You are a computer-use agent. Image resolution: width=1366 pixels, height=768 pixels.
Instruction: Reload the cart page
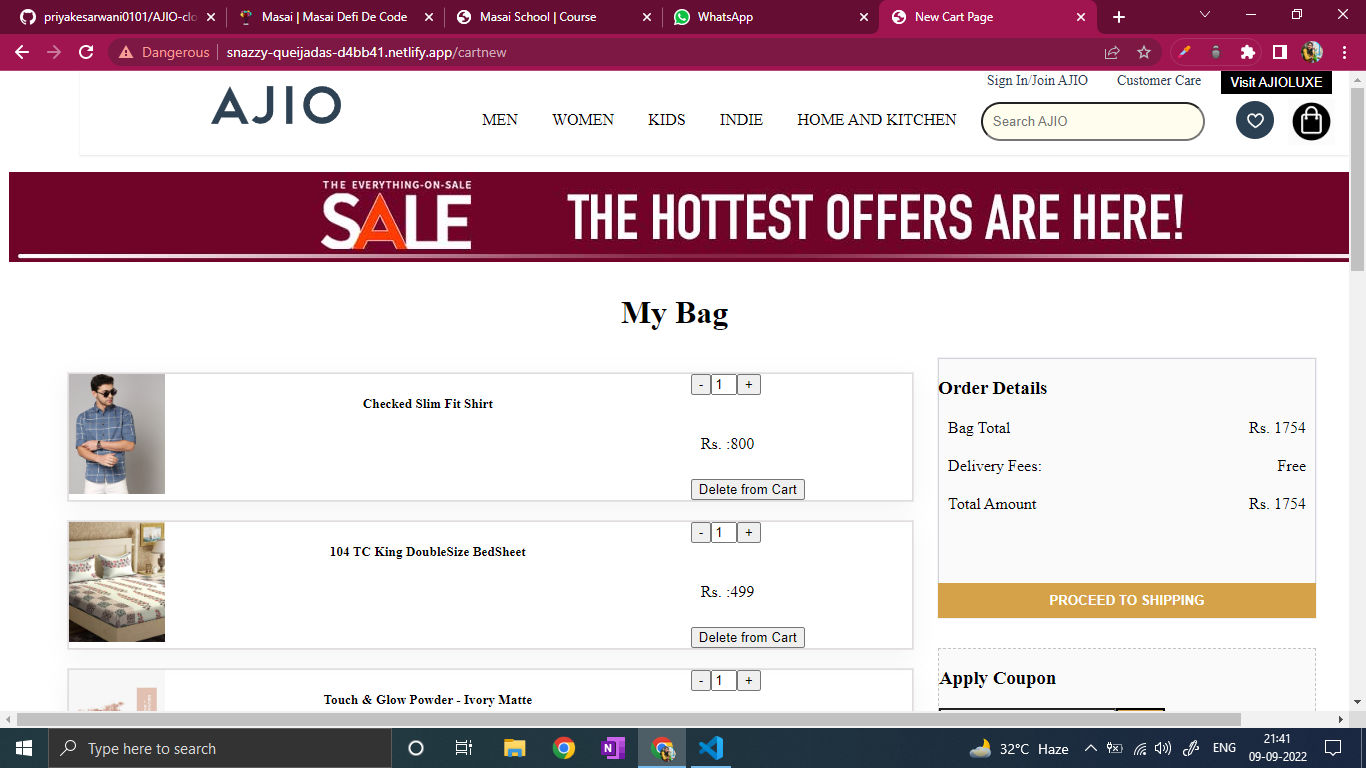(x=86, y=52)
